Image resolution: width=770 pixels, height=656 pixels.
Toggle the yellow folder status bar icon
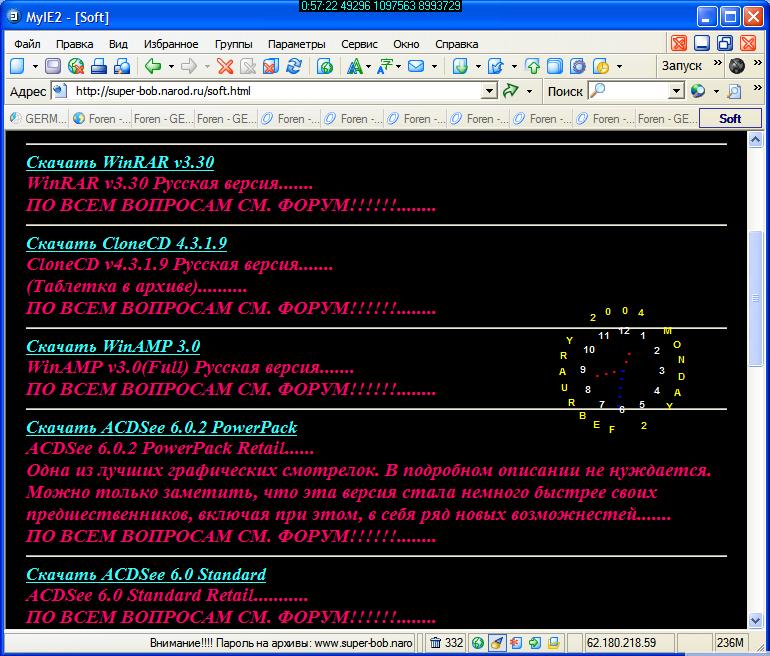point(553,643)
